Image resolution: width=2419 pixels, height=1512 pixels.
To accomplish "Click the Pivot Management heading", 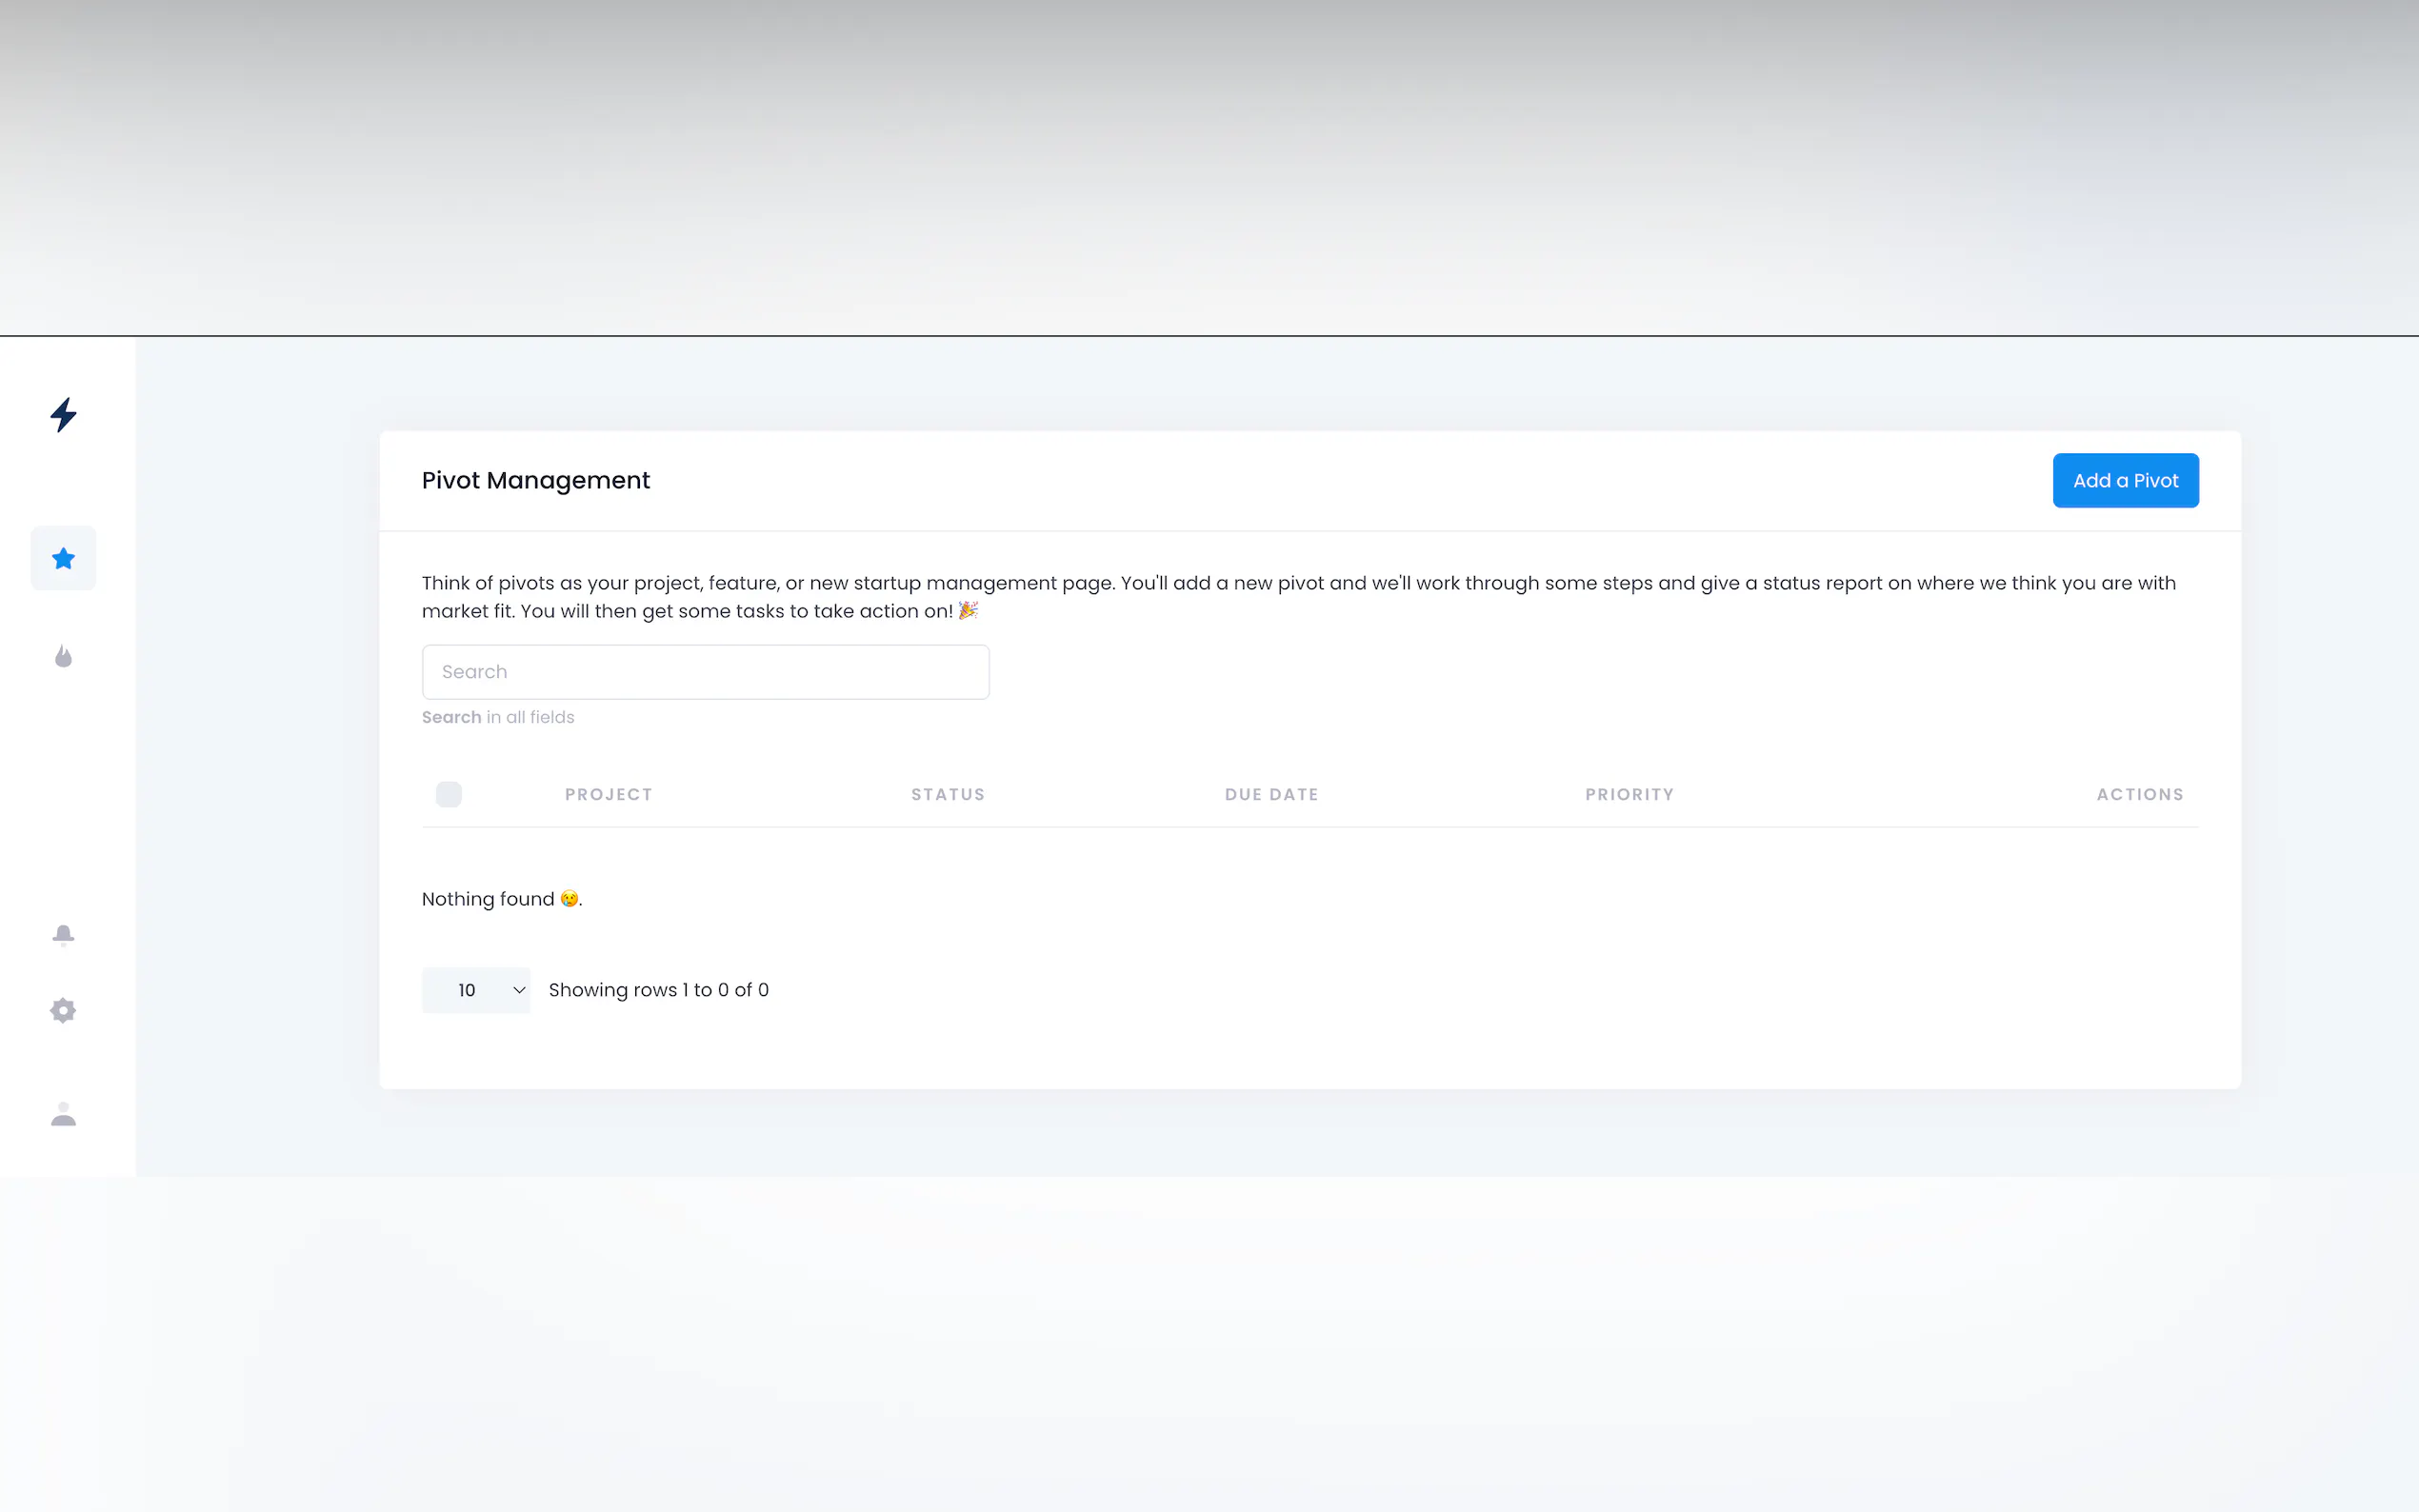I will (x=536, y=480).
